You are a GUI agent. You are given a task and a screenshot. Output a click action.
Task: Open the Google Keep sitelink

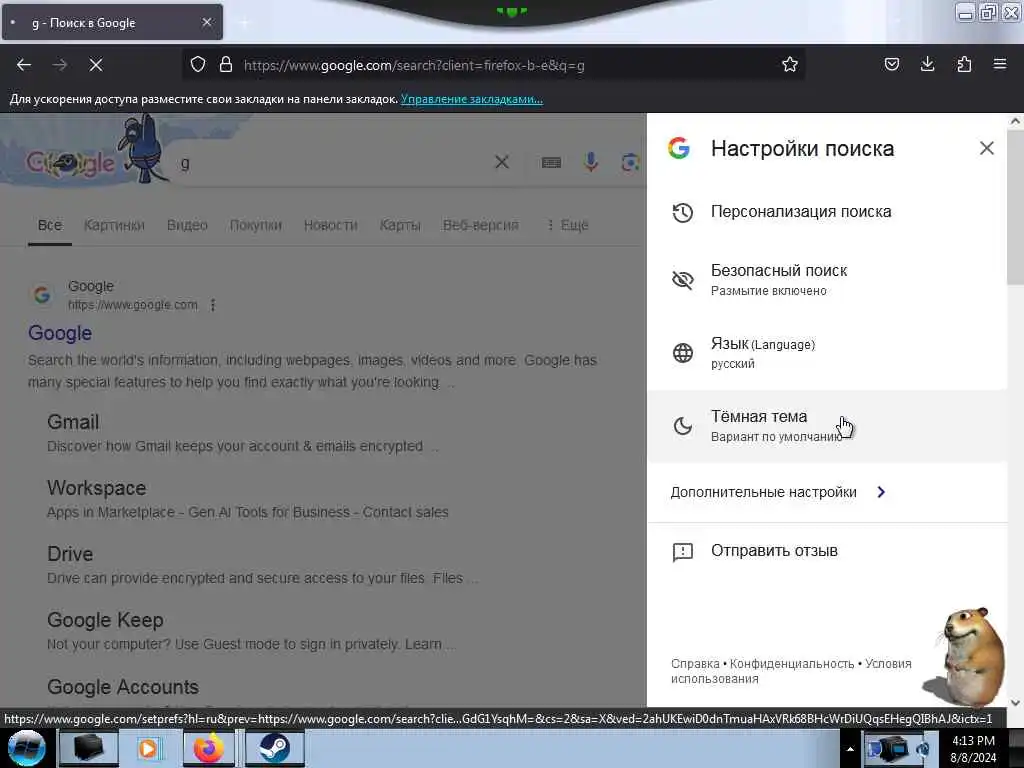(x=105, y=620)
